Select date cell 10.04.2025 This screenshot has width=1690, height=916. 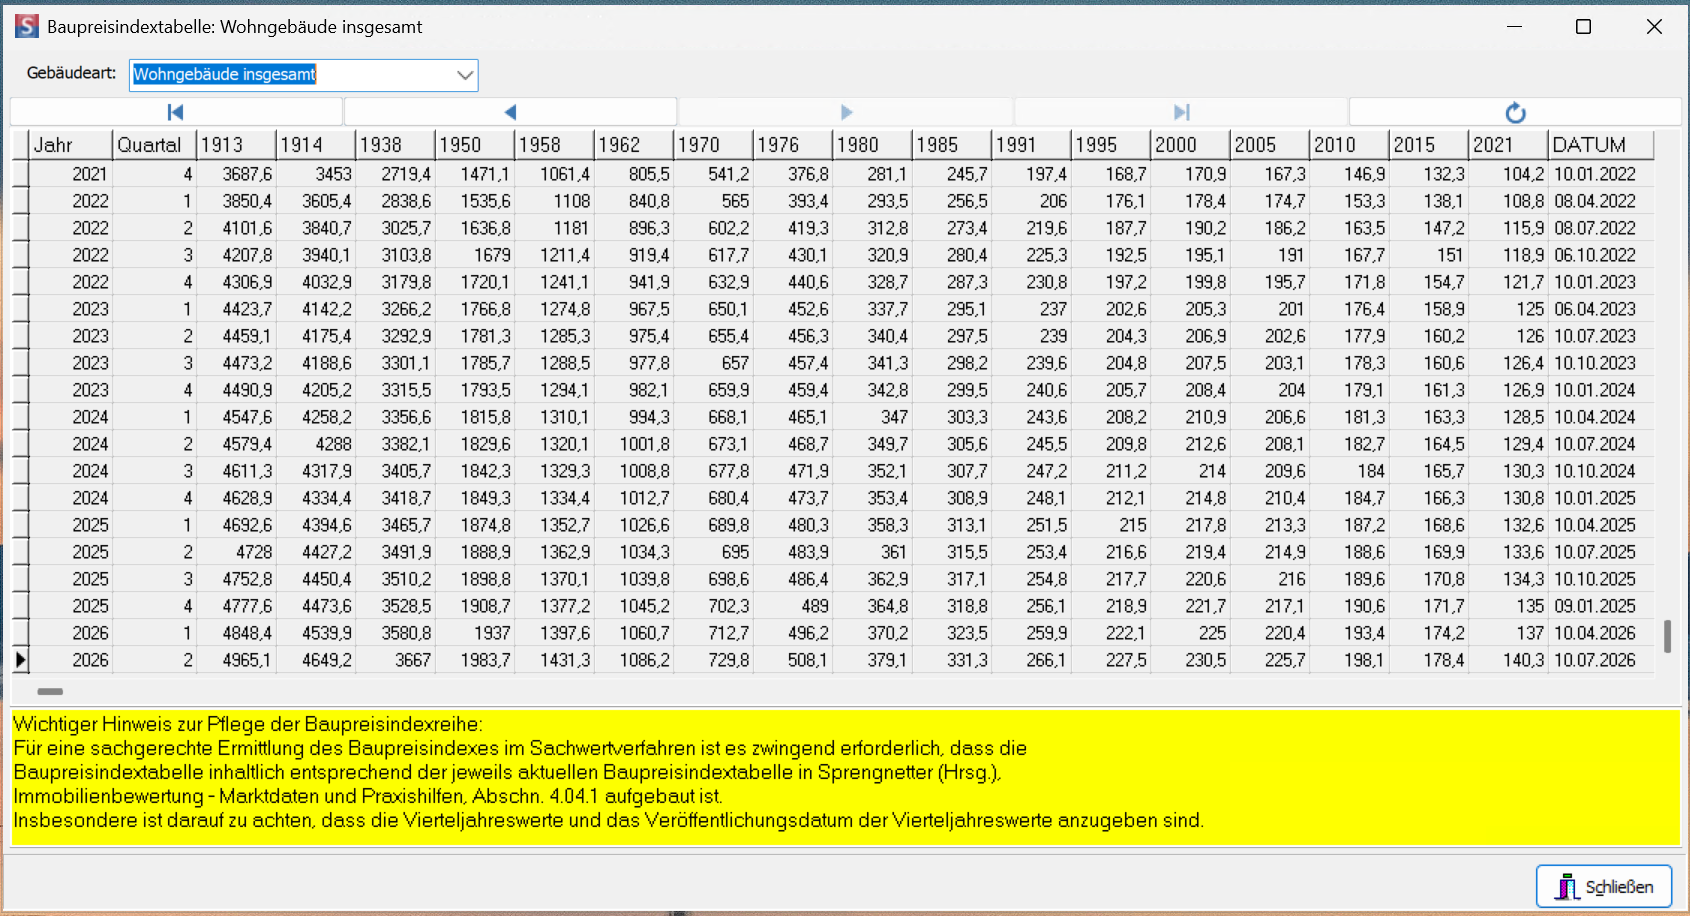[x=1601, y=525]
